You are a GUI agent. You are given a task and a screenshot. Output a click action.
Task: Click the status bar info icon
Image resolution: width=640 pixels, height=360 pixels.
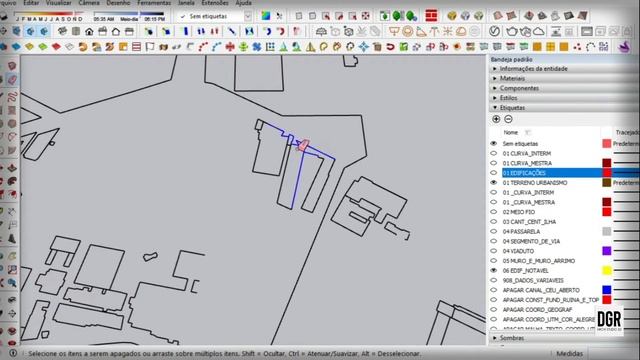coord(13,353)
